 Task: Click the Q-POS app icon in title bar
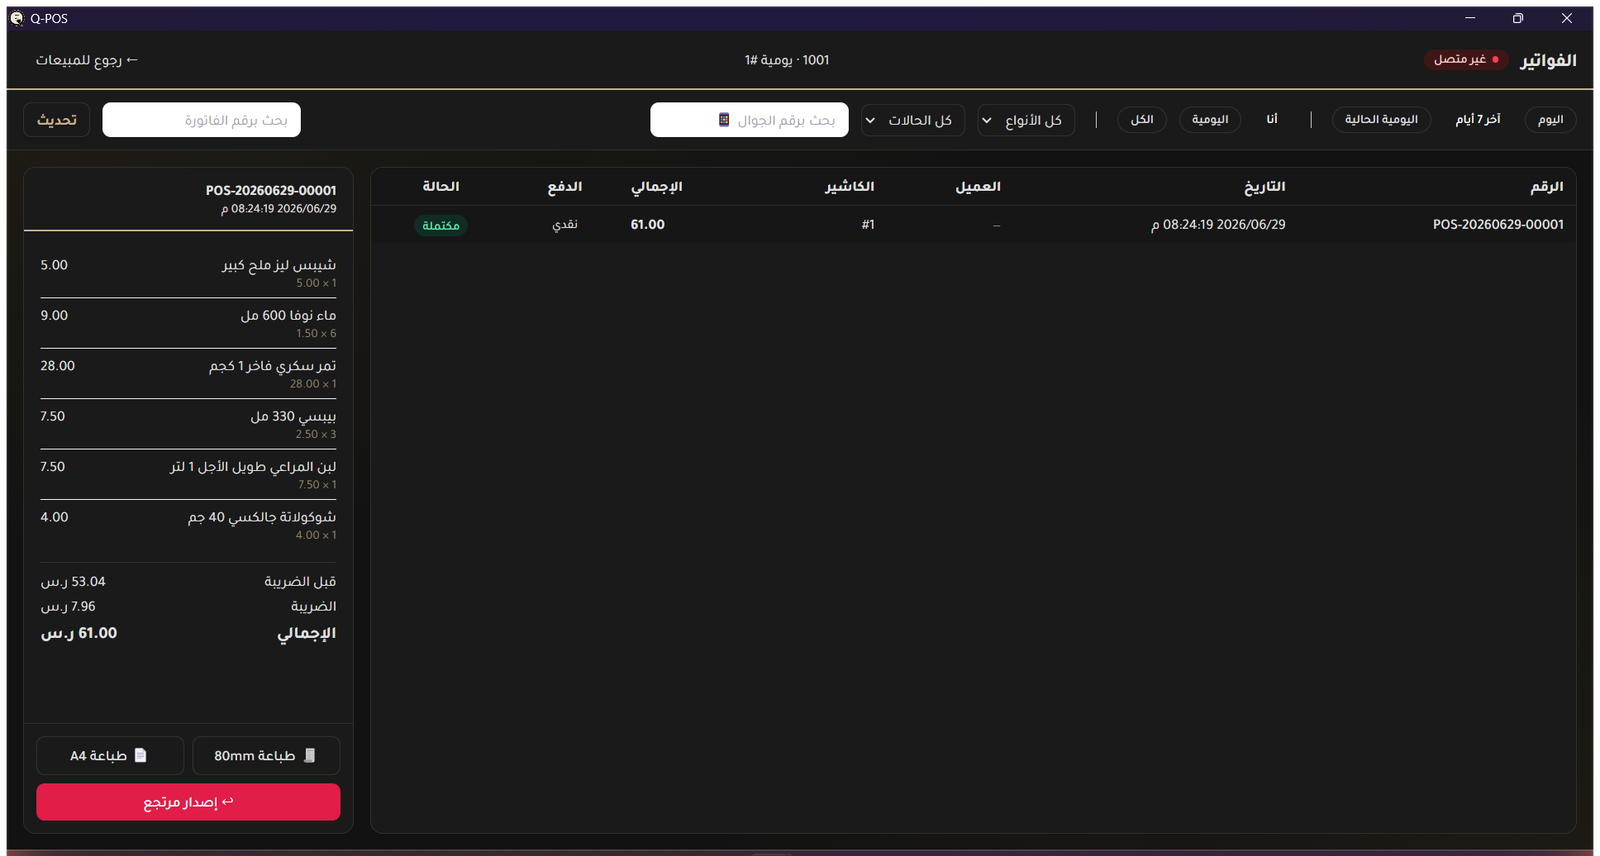coord(17,18)
